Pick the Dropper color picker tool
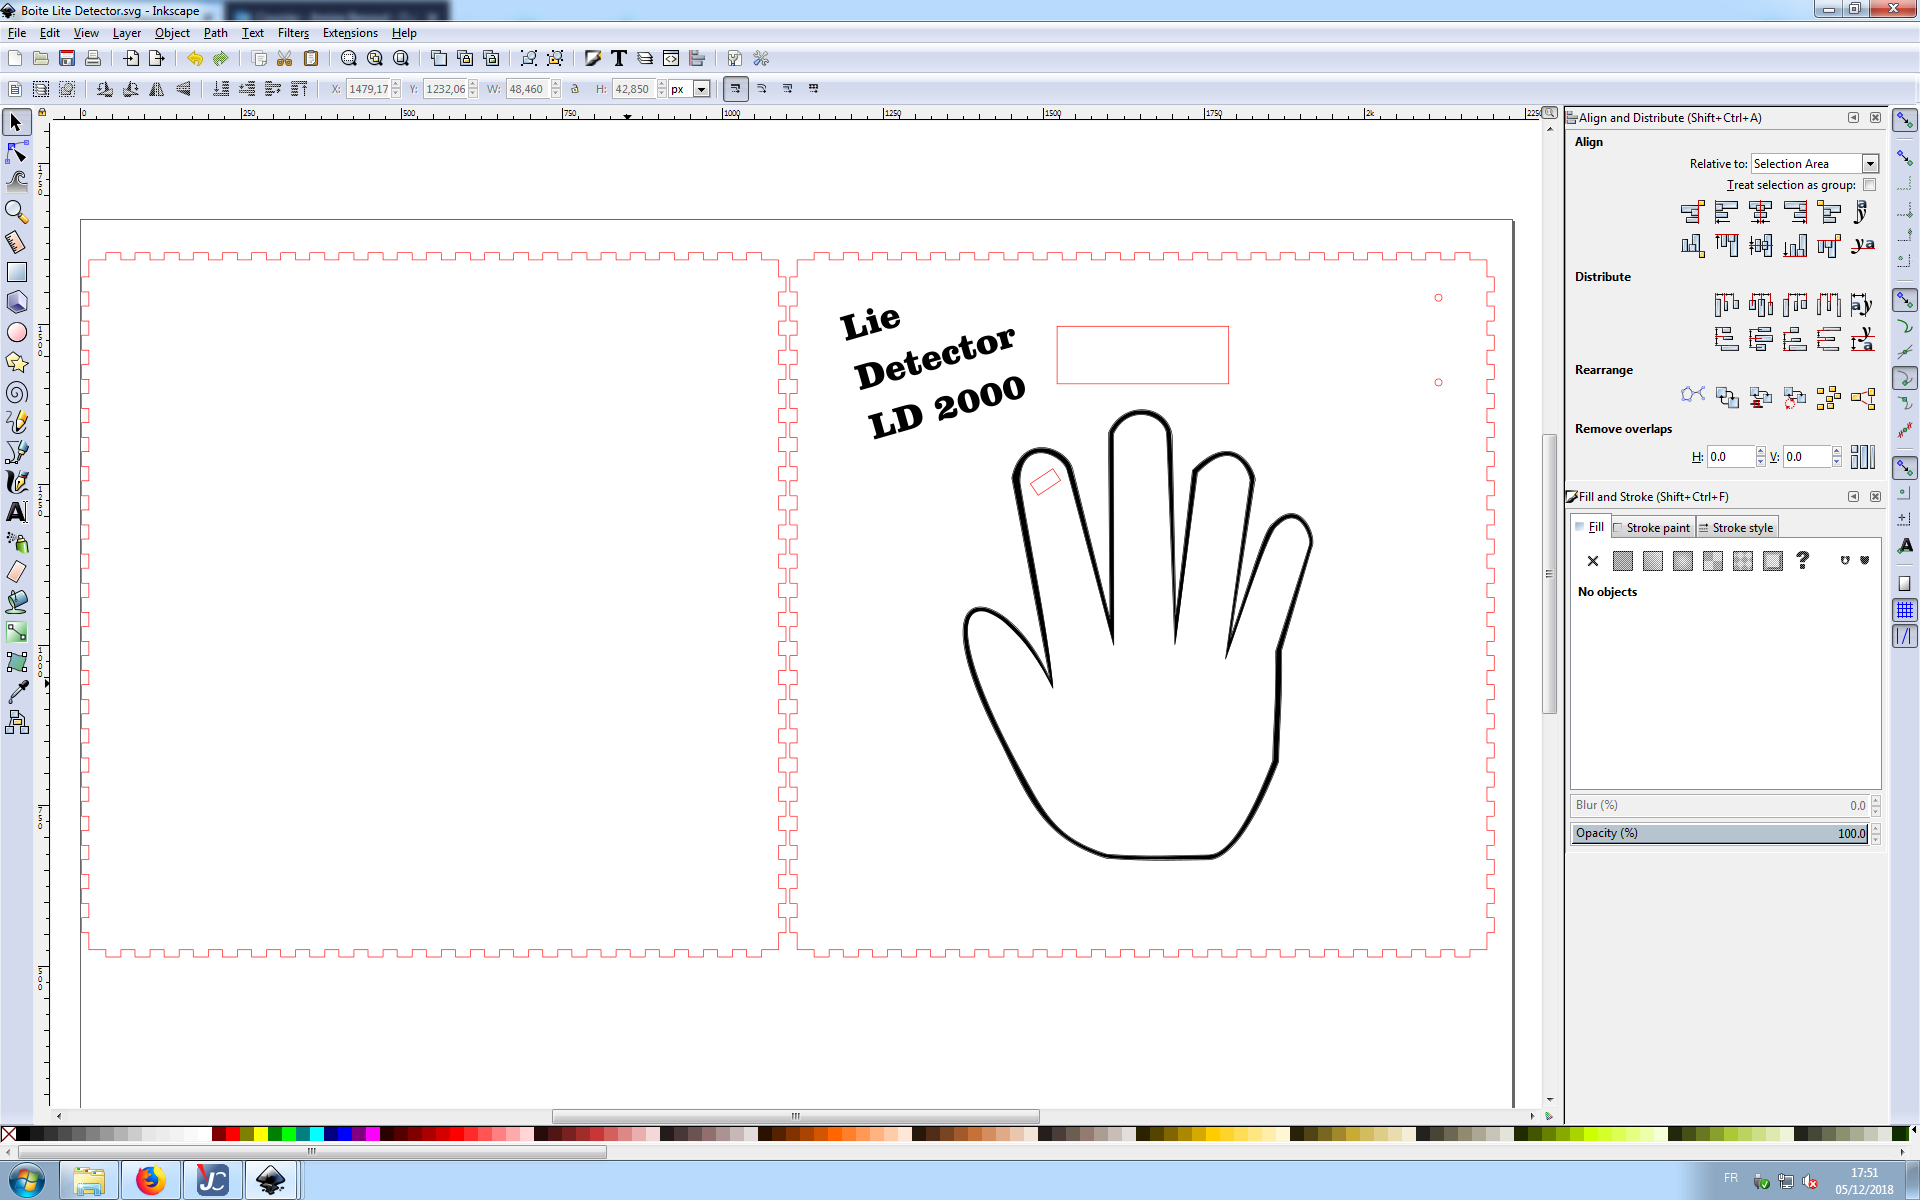This screenshot has width=1920, height=1200. pyautogui.click(x=17, y=692)
